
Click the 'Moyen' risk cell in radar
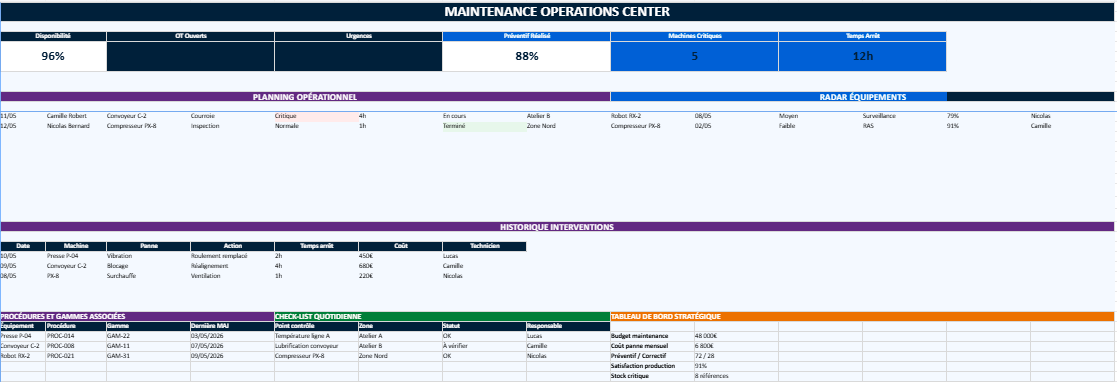(x=821, y=115)
